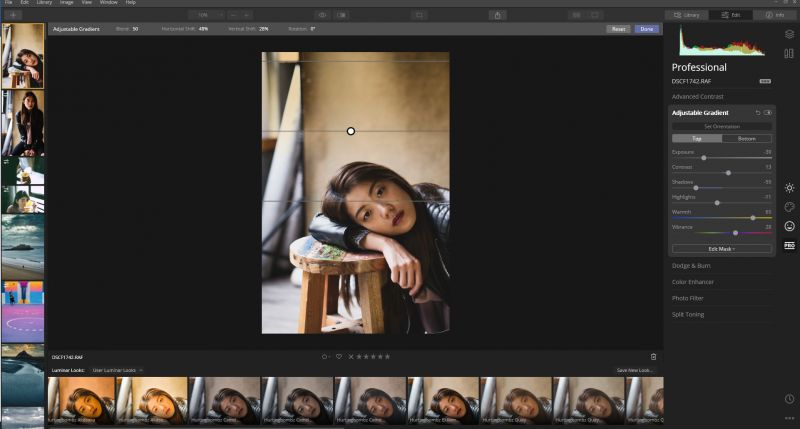Open the View menu
Image resolution: width=800 pixels, height=429 pixels.
tap(87, 3)
